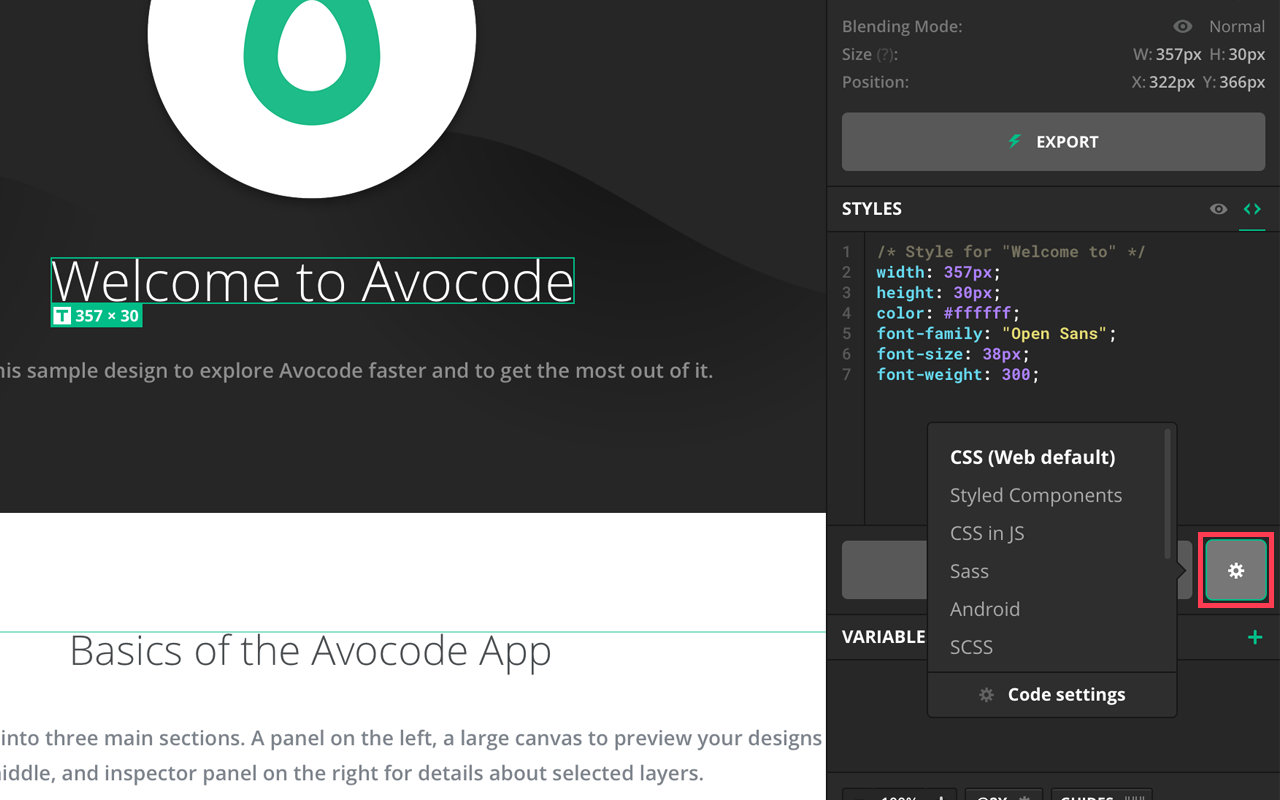Click the code format list scrollbar

1167,493
